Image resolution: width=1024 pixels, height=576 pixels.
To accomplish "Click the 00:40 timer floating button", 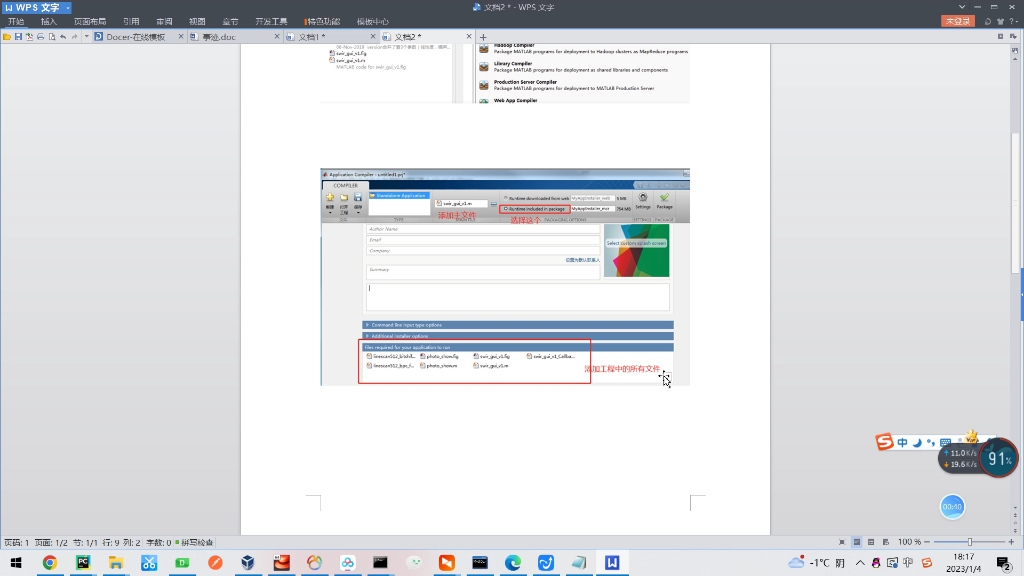I will (x=952, y=507).
